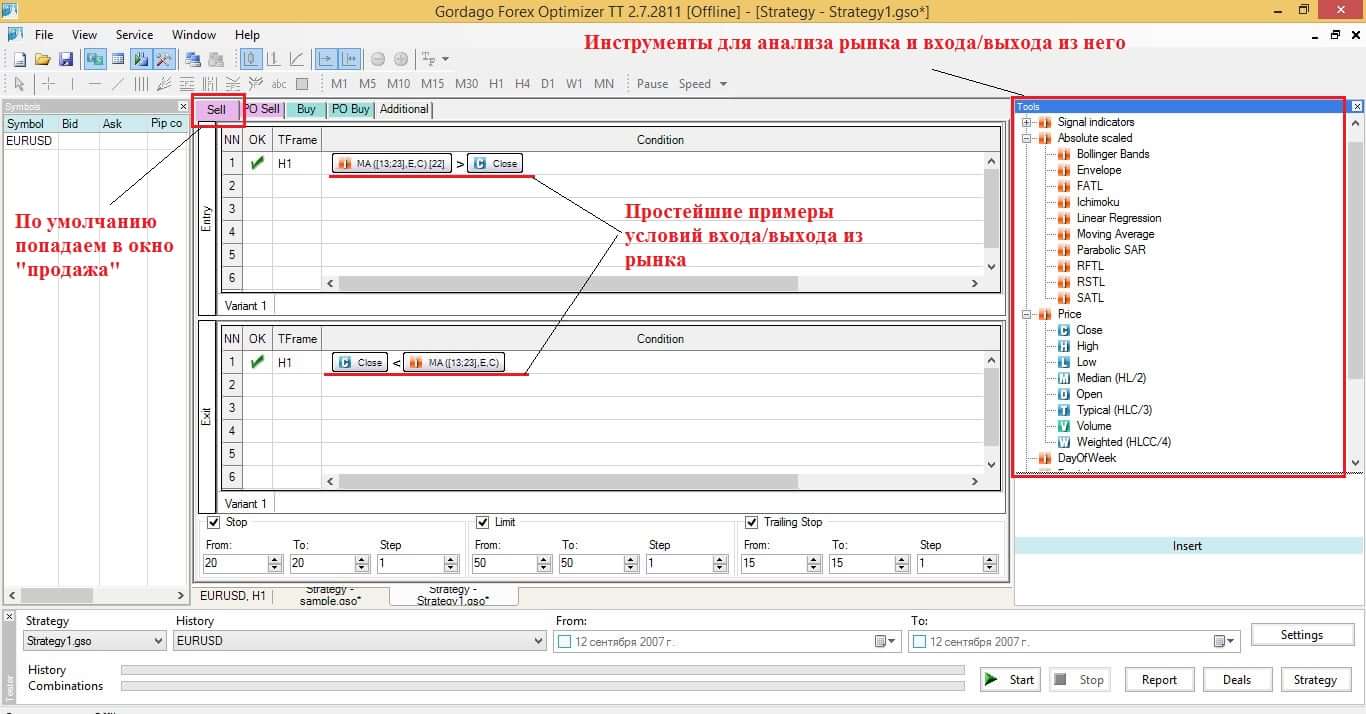Toggle the Stop checkbox
This screenshot has width=1366, height=714.
(x=213, y=522)
